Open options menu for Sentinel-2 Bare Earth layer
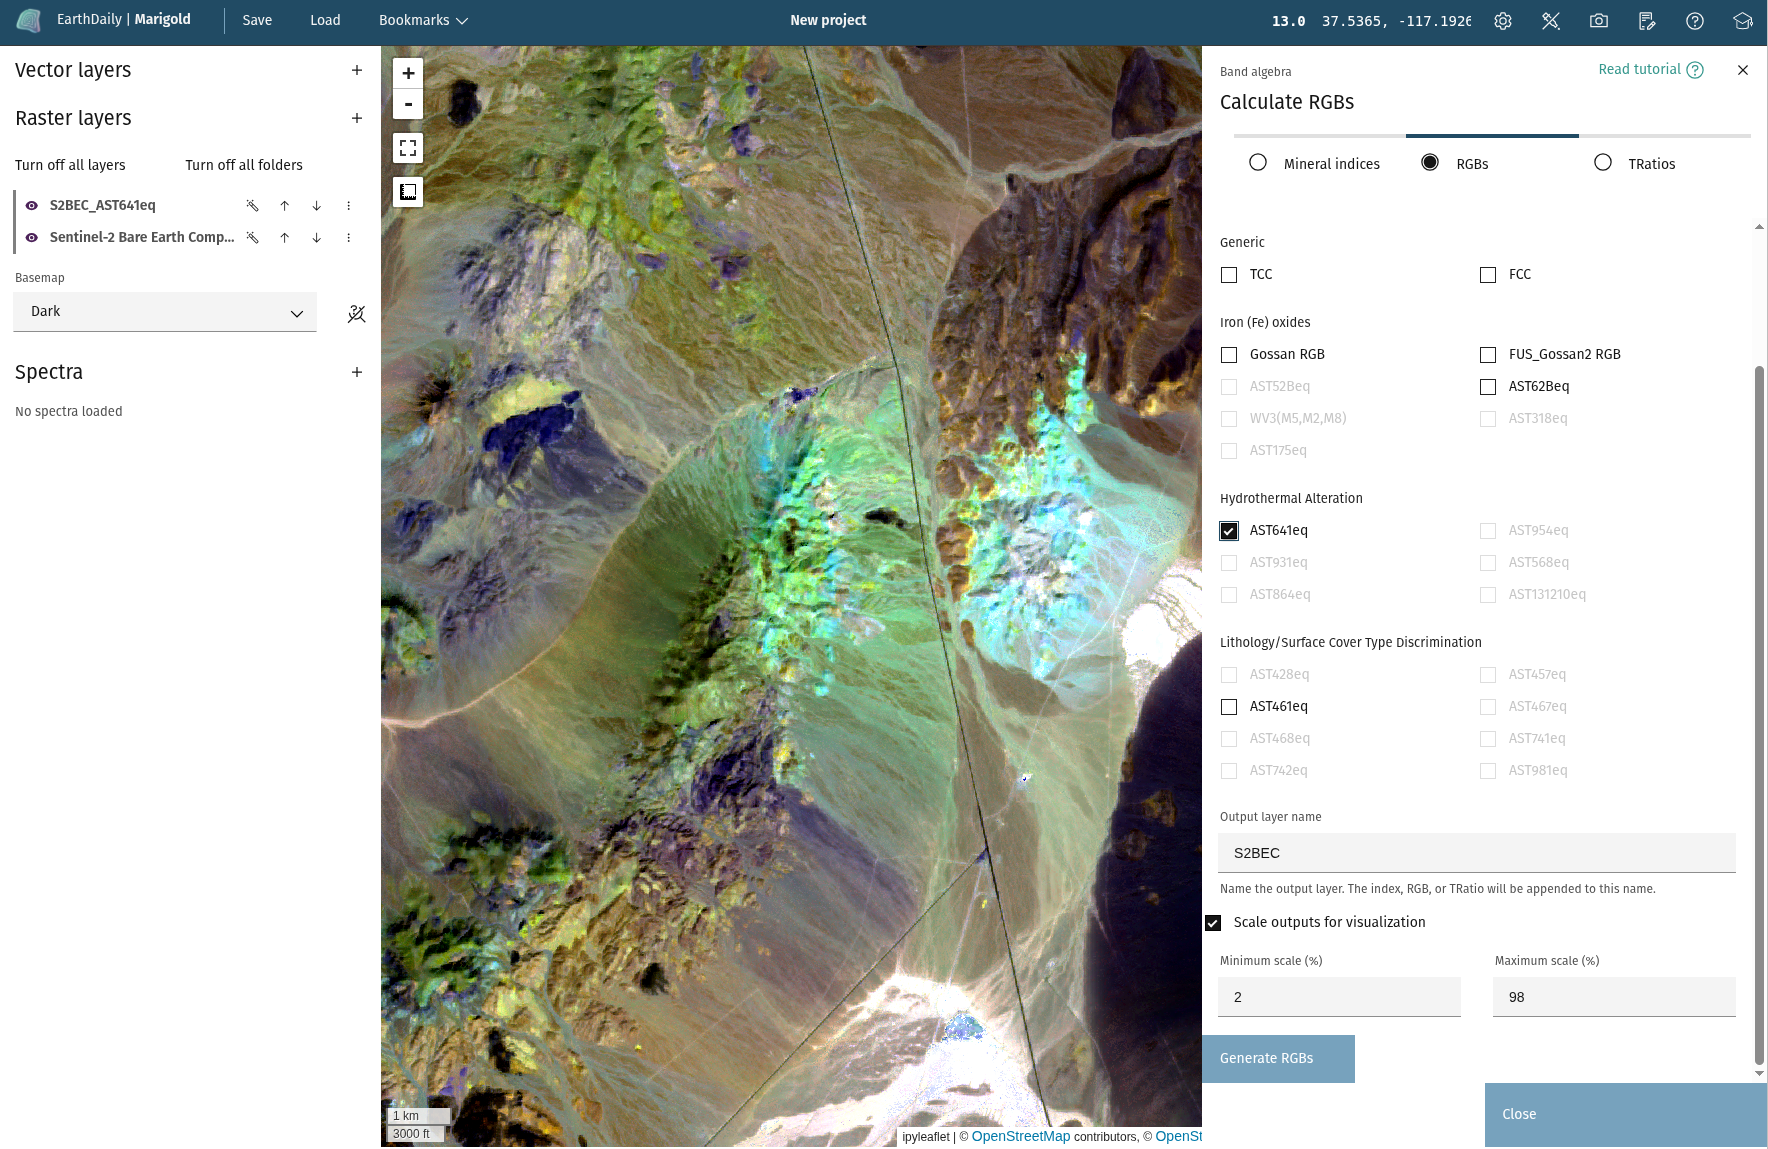This screenshot has height=1149, width=1768. coord(348,238)
